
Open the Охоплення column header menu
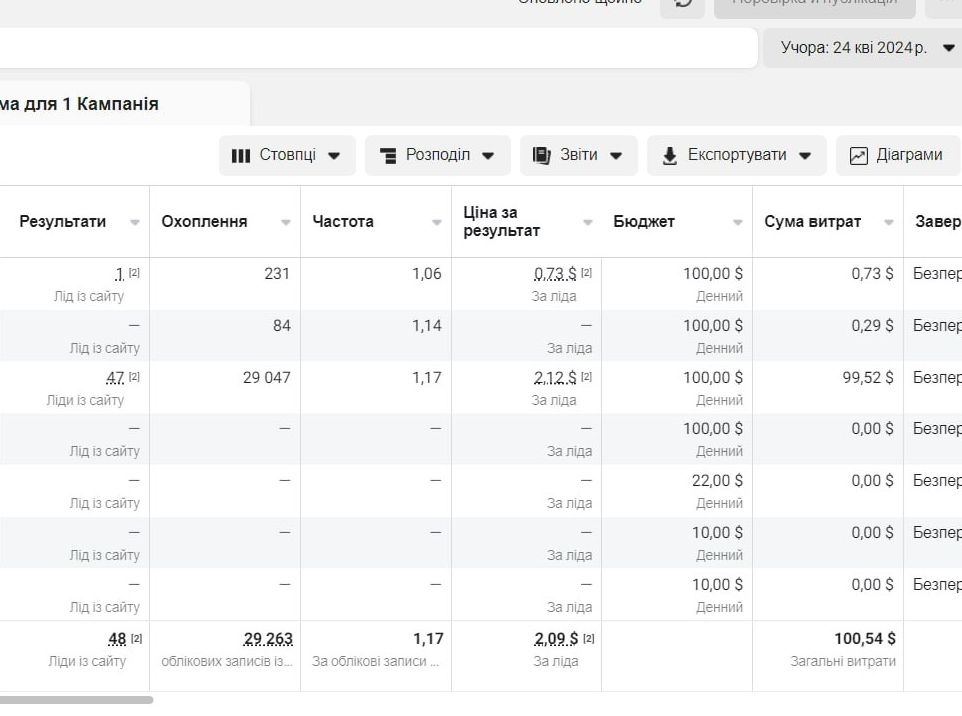tap(286, 222)
